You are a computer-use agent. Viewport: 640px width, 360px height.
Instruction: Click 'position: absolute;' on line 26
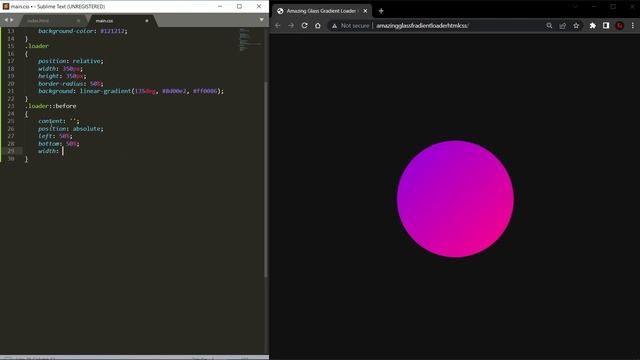(71, 128)
